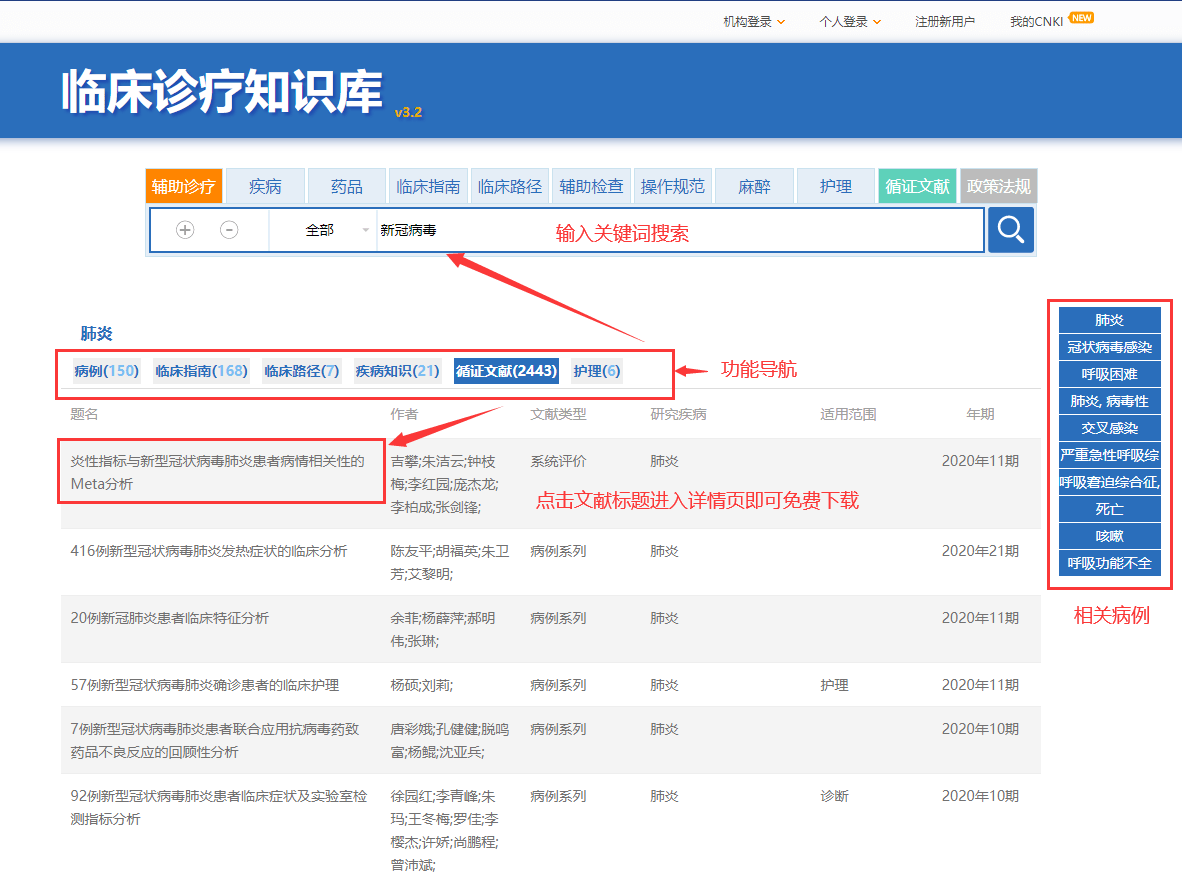Screen dimensions: 1182x883
Task: Open article 7例新型冠状病毒肺炎患者联合应用抗病毒药
Action: coord(215,740)
